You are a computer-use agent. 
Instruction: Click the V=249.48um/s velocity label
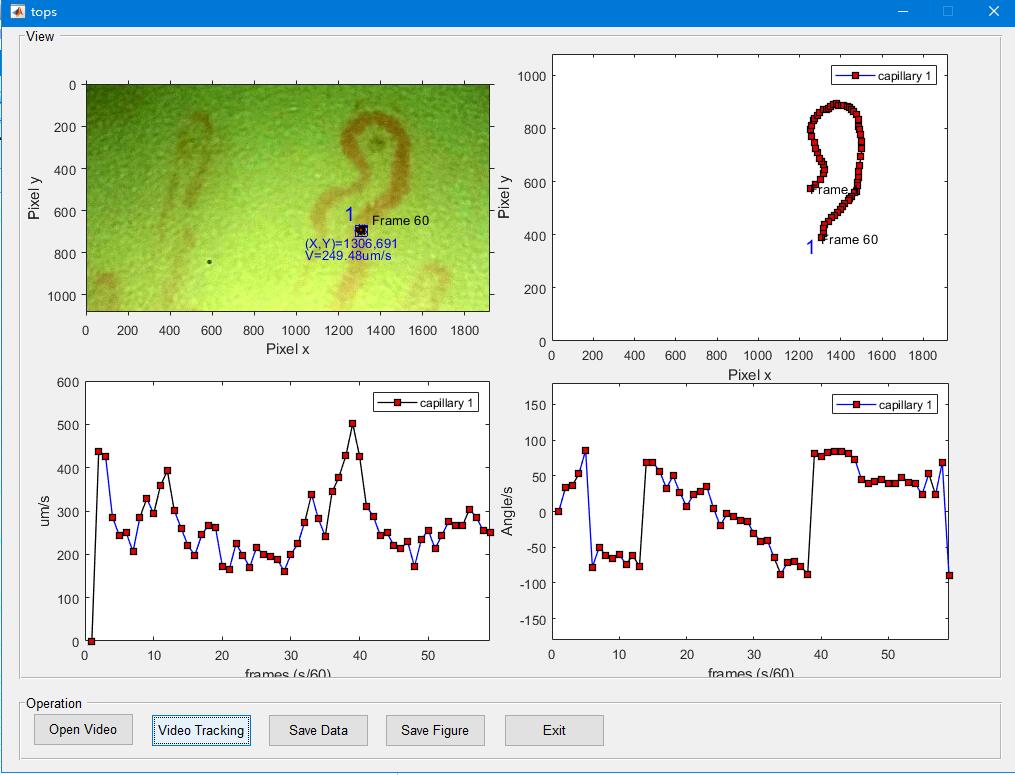pyautogui.click(x=348, y=255)
